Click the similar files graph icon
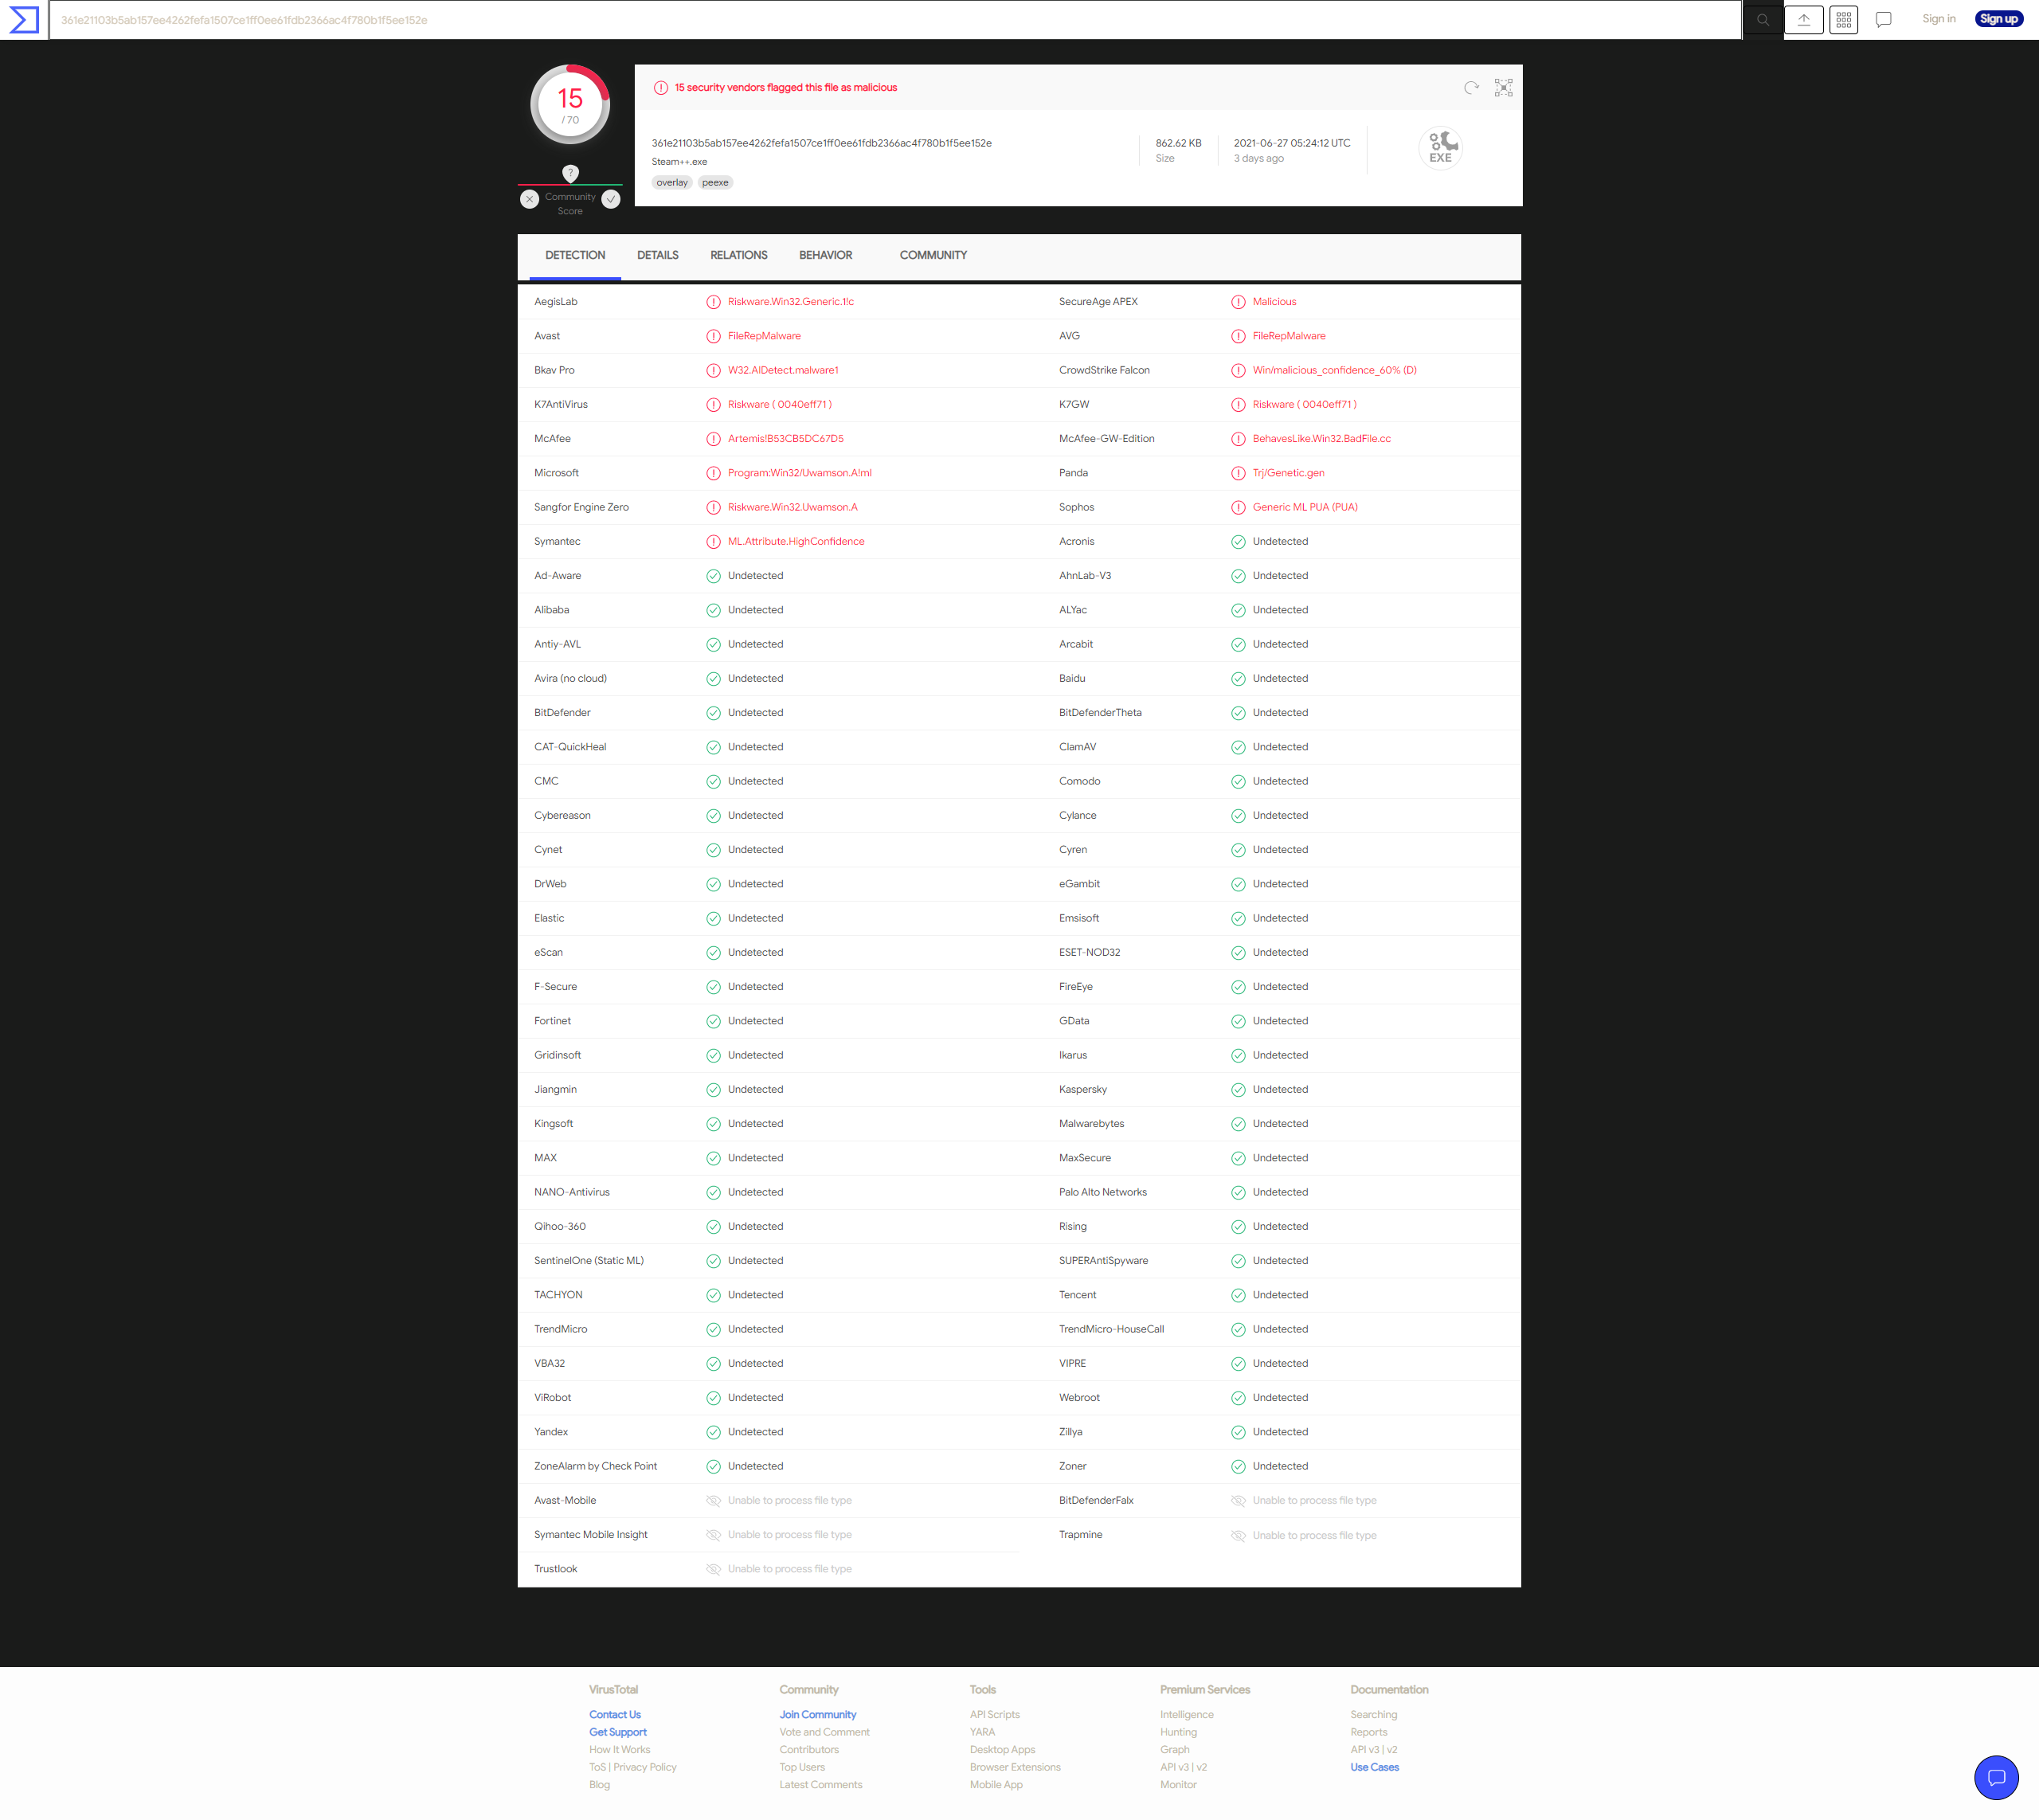2039x1820 pixels. tap(1502, 88)
